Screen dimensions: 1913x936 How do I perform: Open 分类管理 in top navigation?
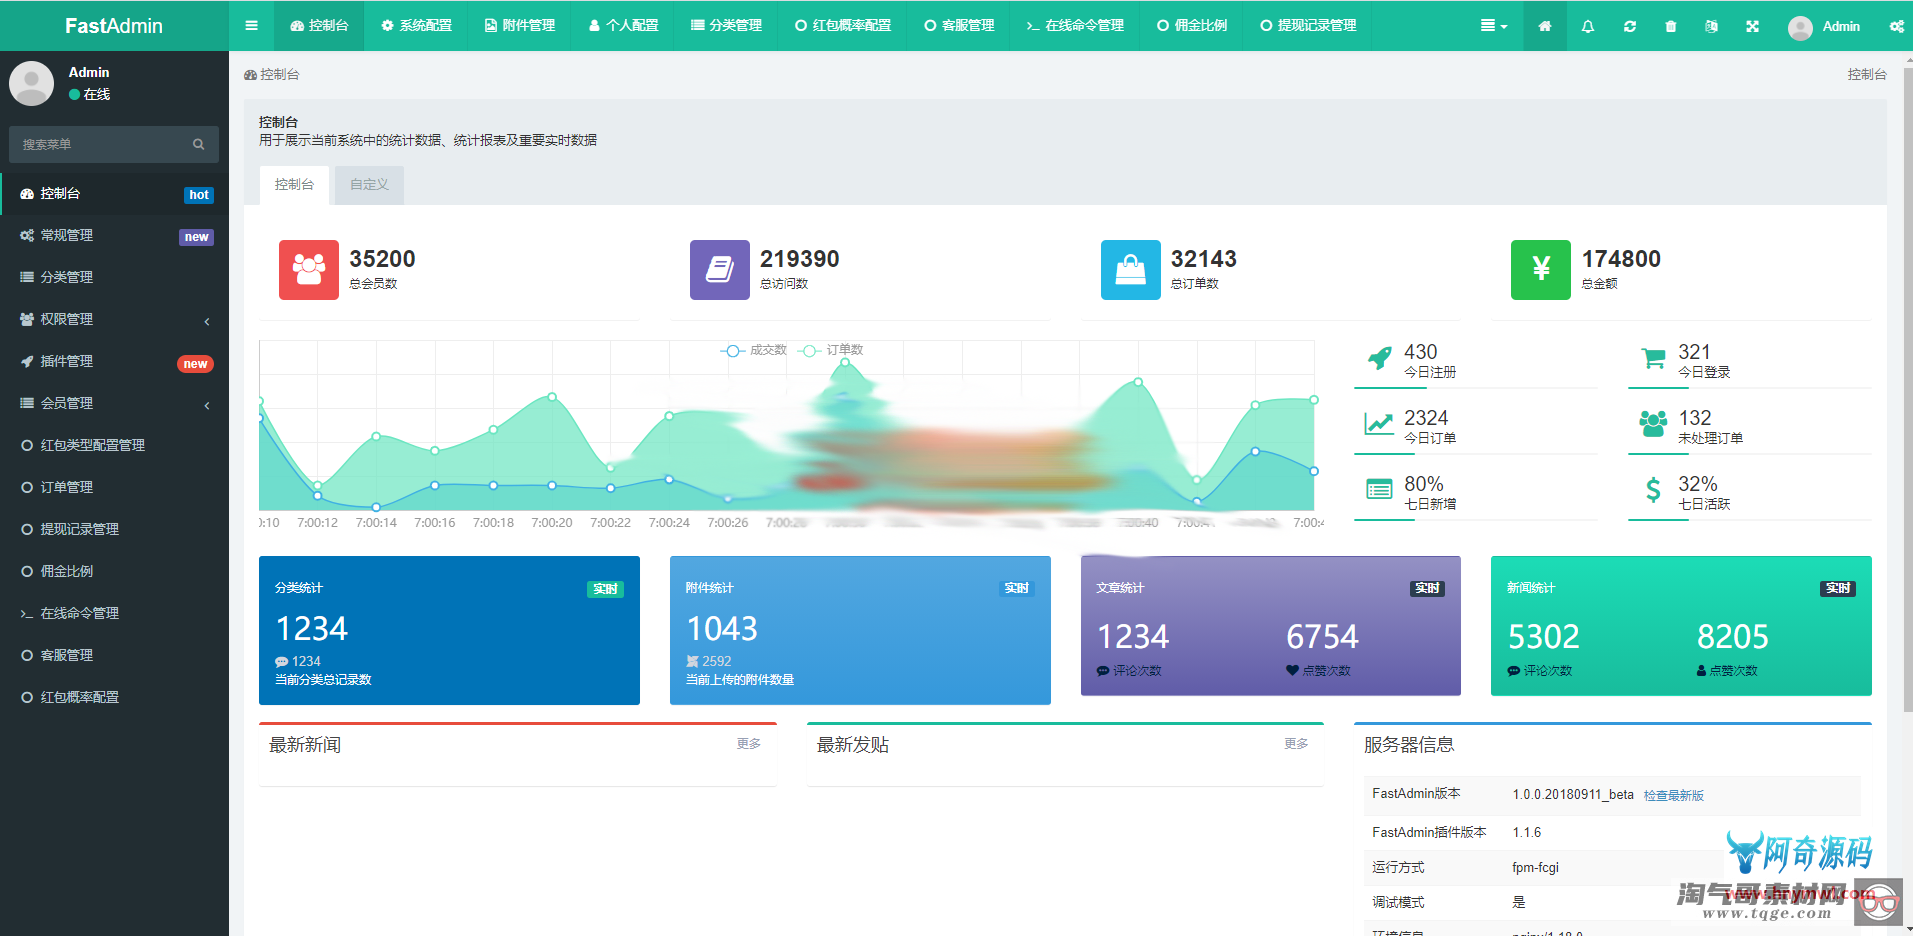(726, 26)
